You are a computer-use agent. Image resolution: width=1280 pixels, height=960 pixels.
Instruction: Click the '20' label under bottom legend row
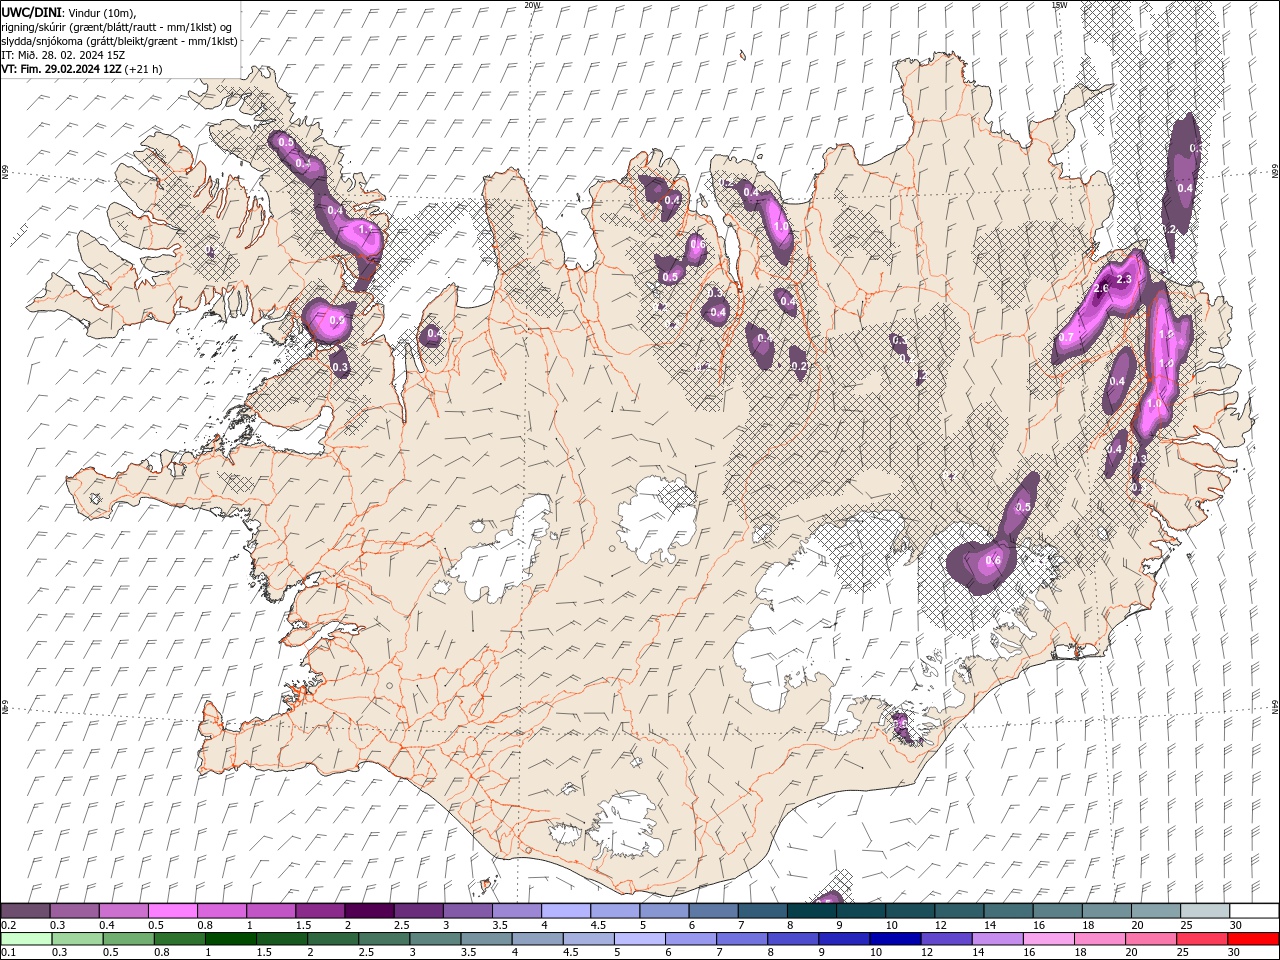(x=1130, y=953)
